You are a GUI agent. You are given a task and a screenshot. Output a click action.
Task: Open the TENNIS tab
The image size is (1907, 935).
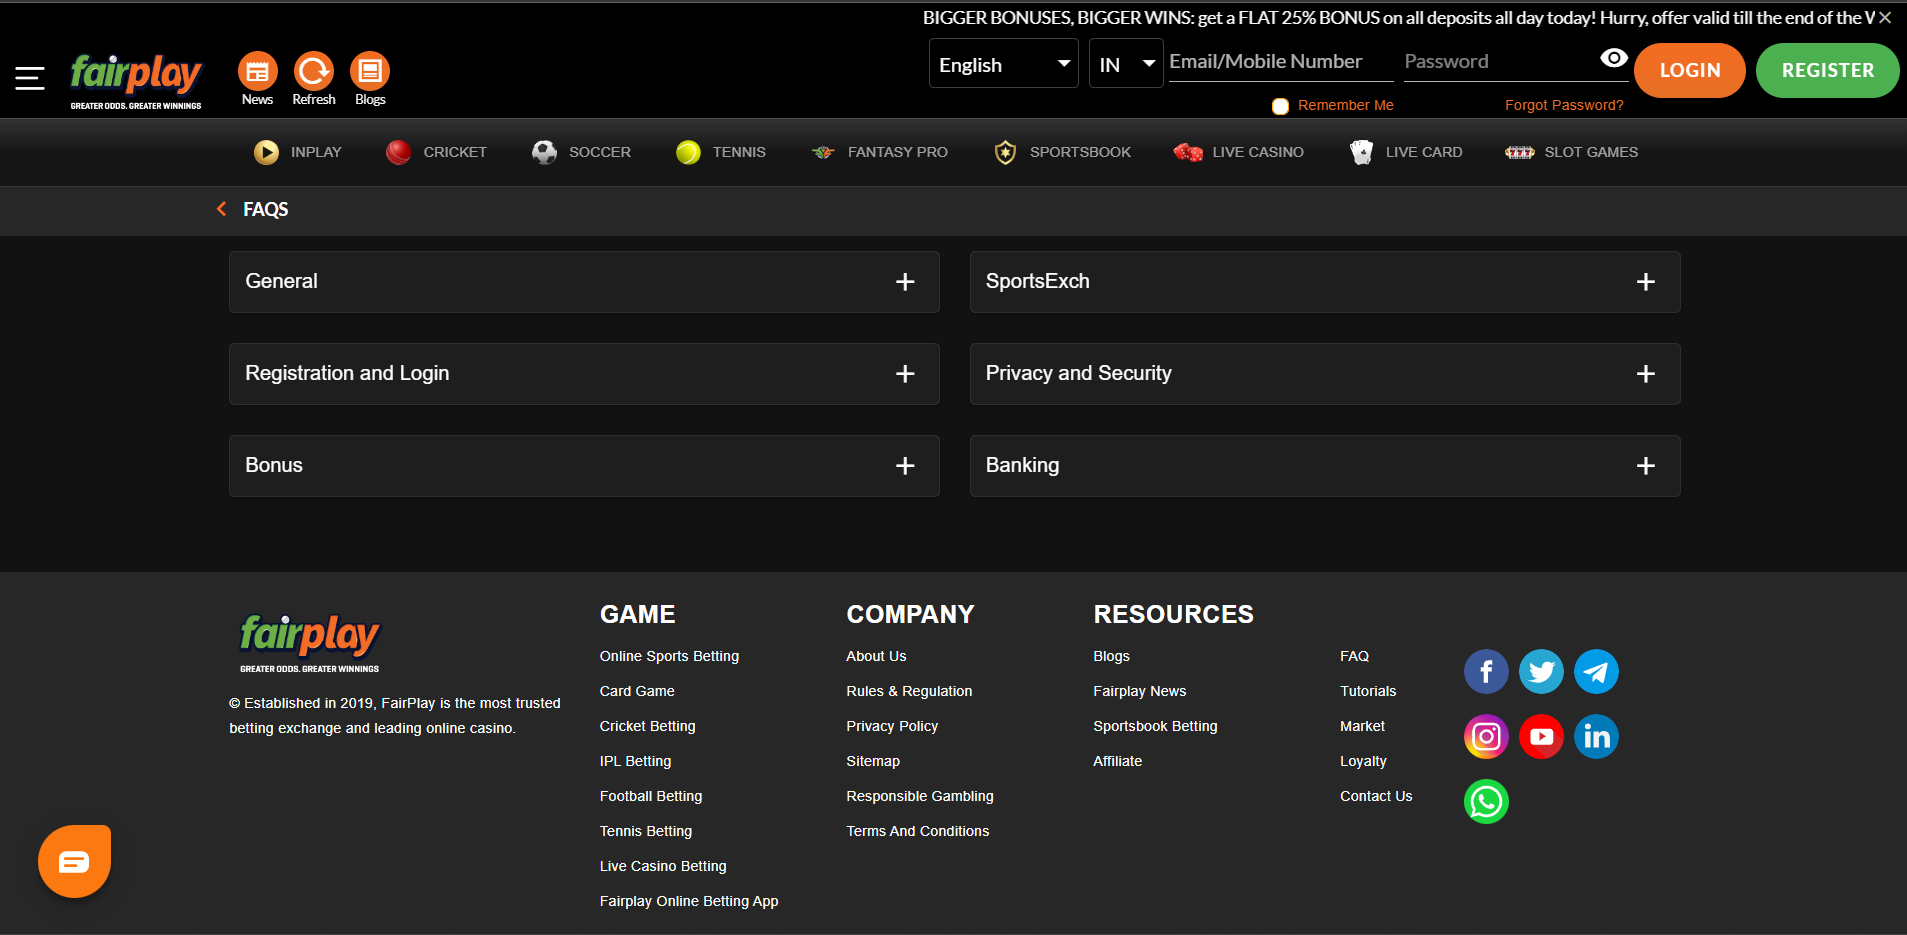721,152
